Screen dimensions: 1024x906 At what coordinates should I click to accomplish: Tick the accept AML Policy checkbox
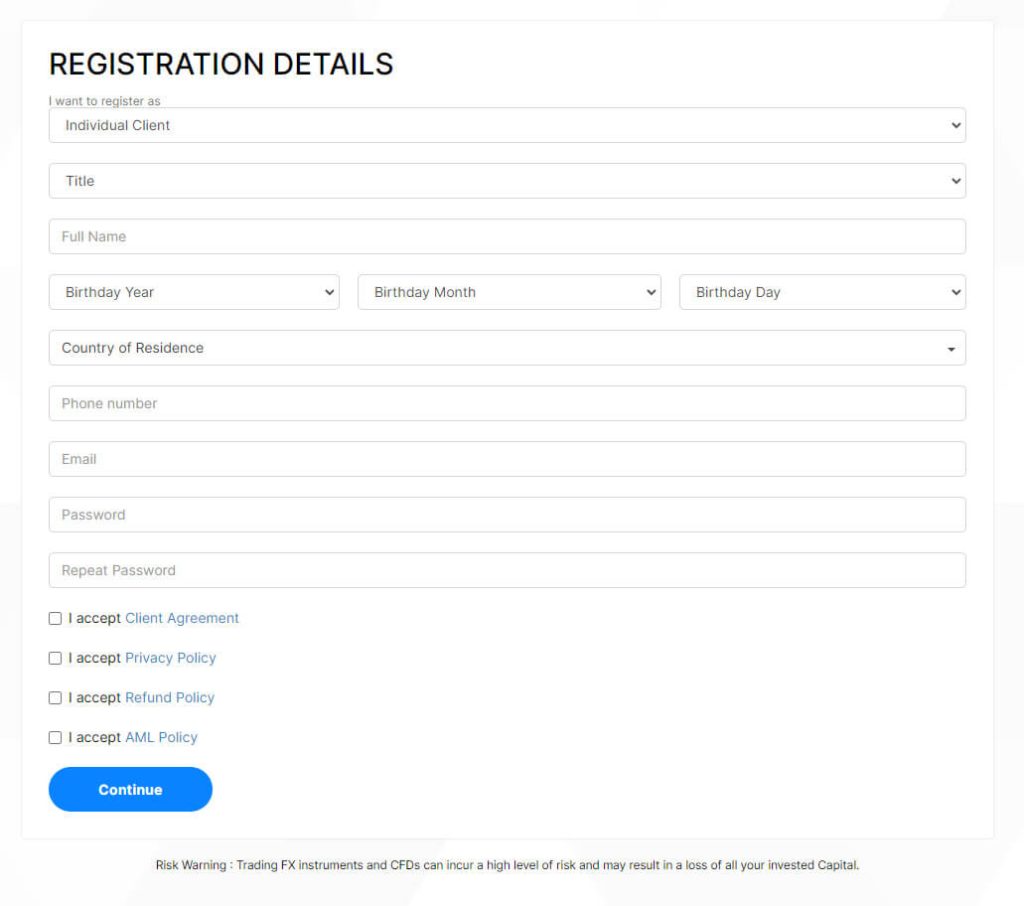56,737
